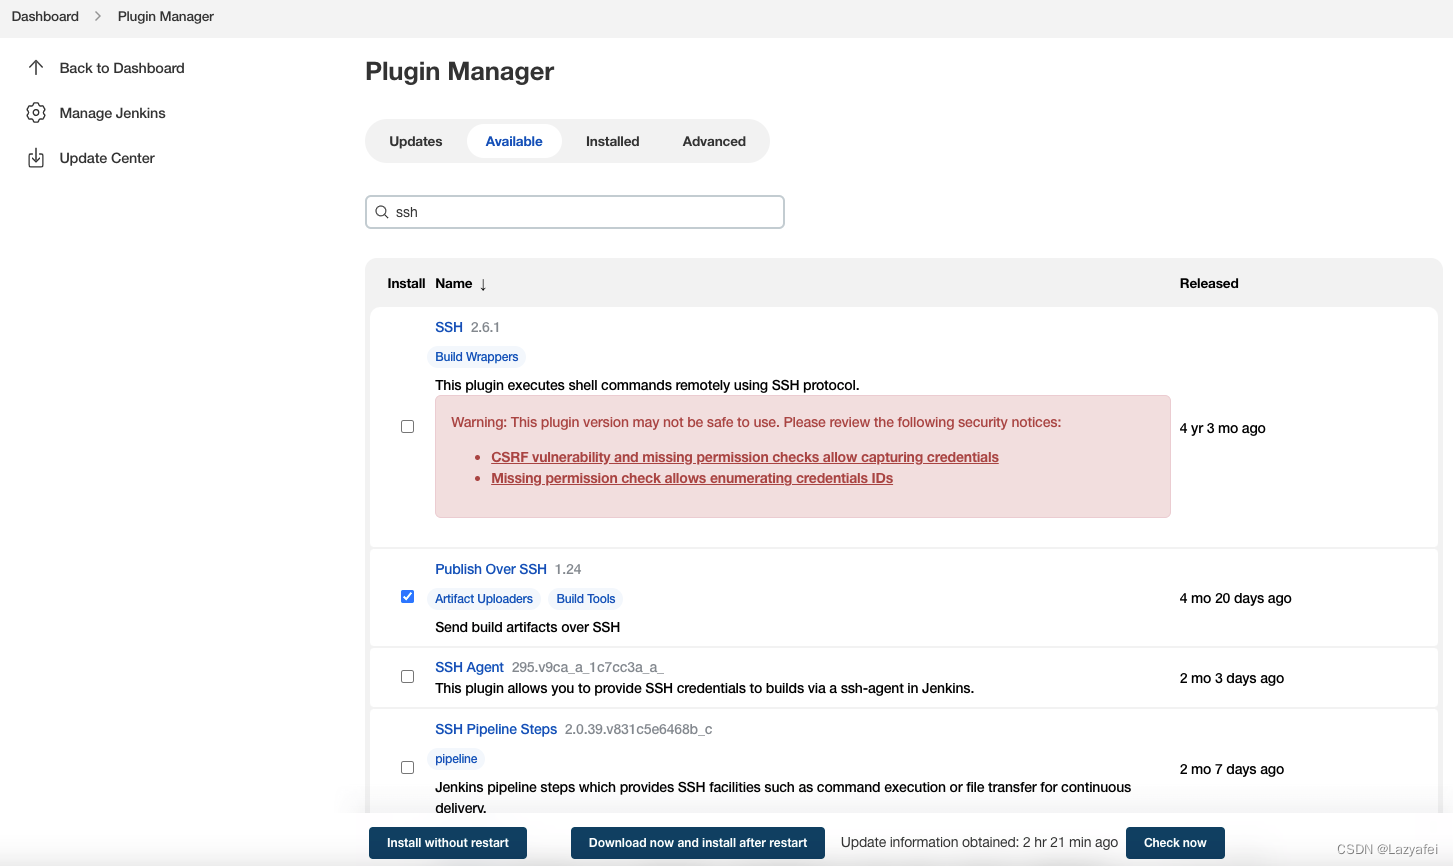Click the Install column header
Screen dimensions: 1453x866
pos(406,284)
